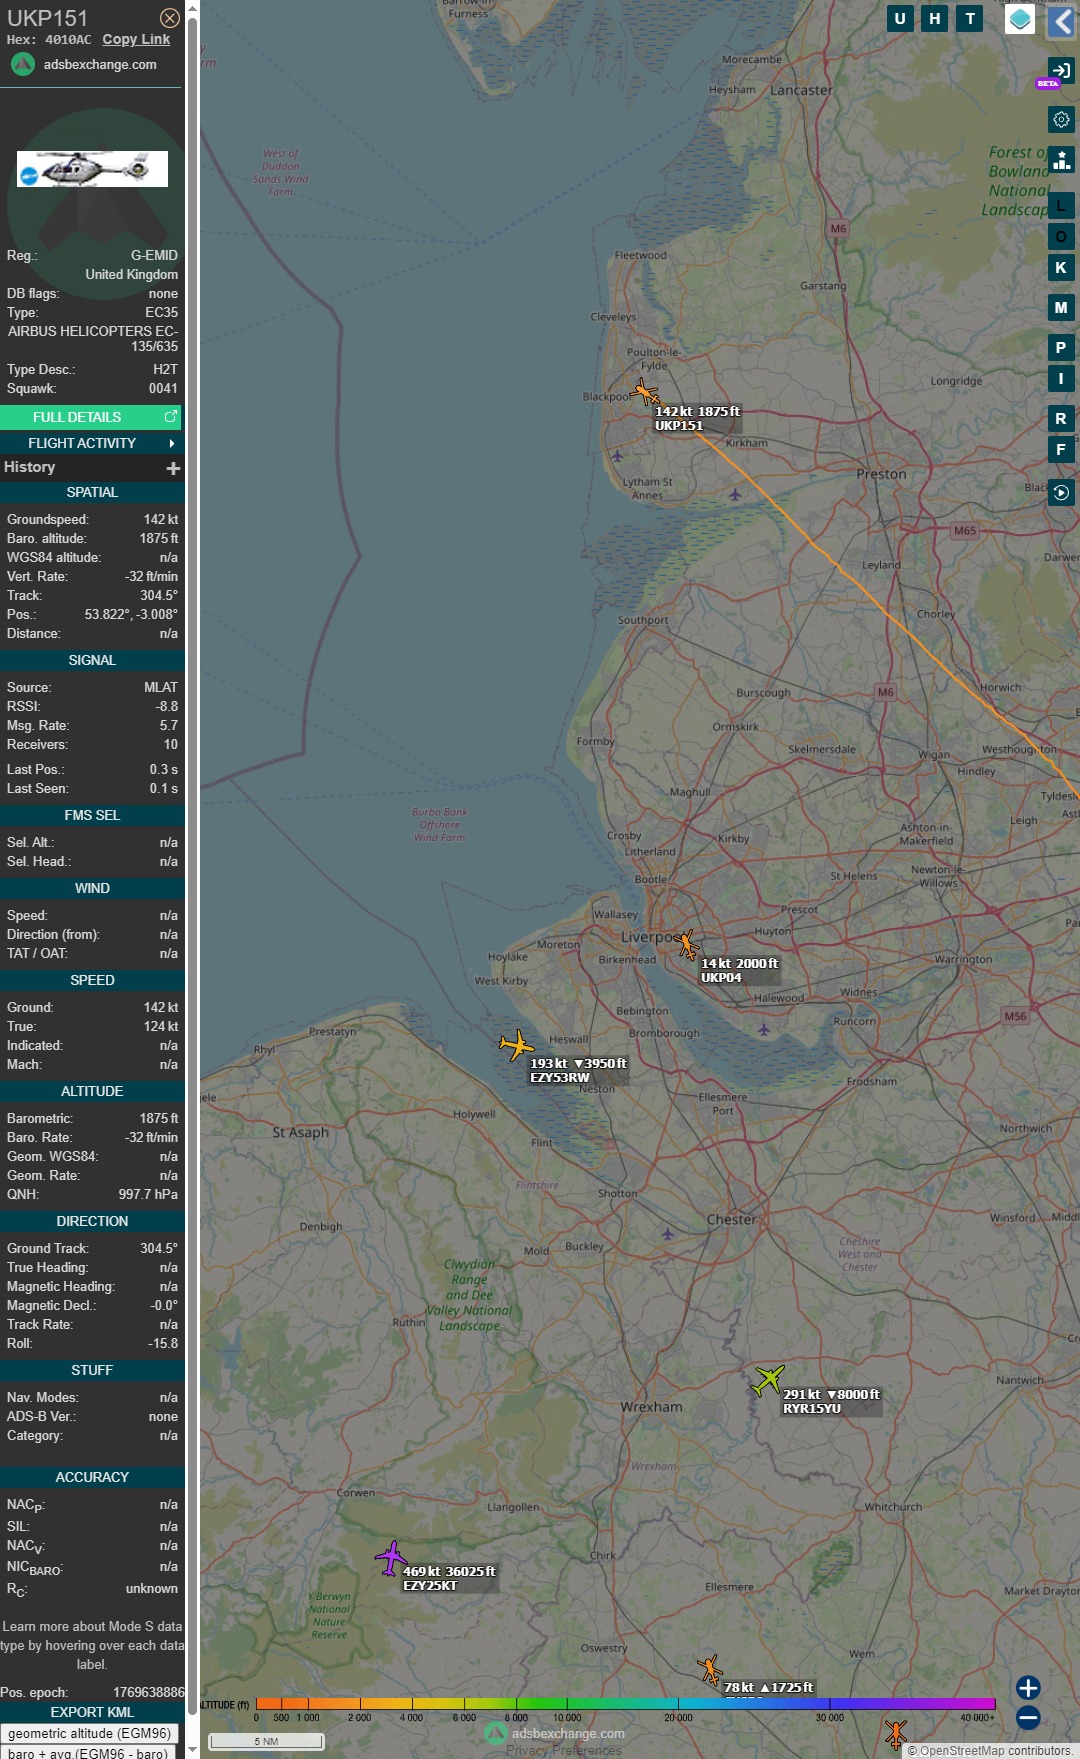Select the EZY53RW aircraft marker
The image size is (1080, 1759).
point(517,1045)
